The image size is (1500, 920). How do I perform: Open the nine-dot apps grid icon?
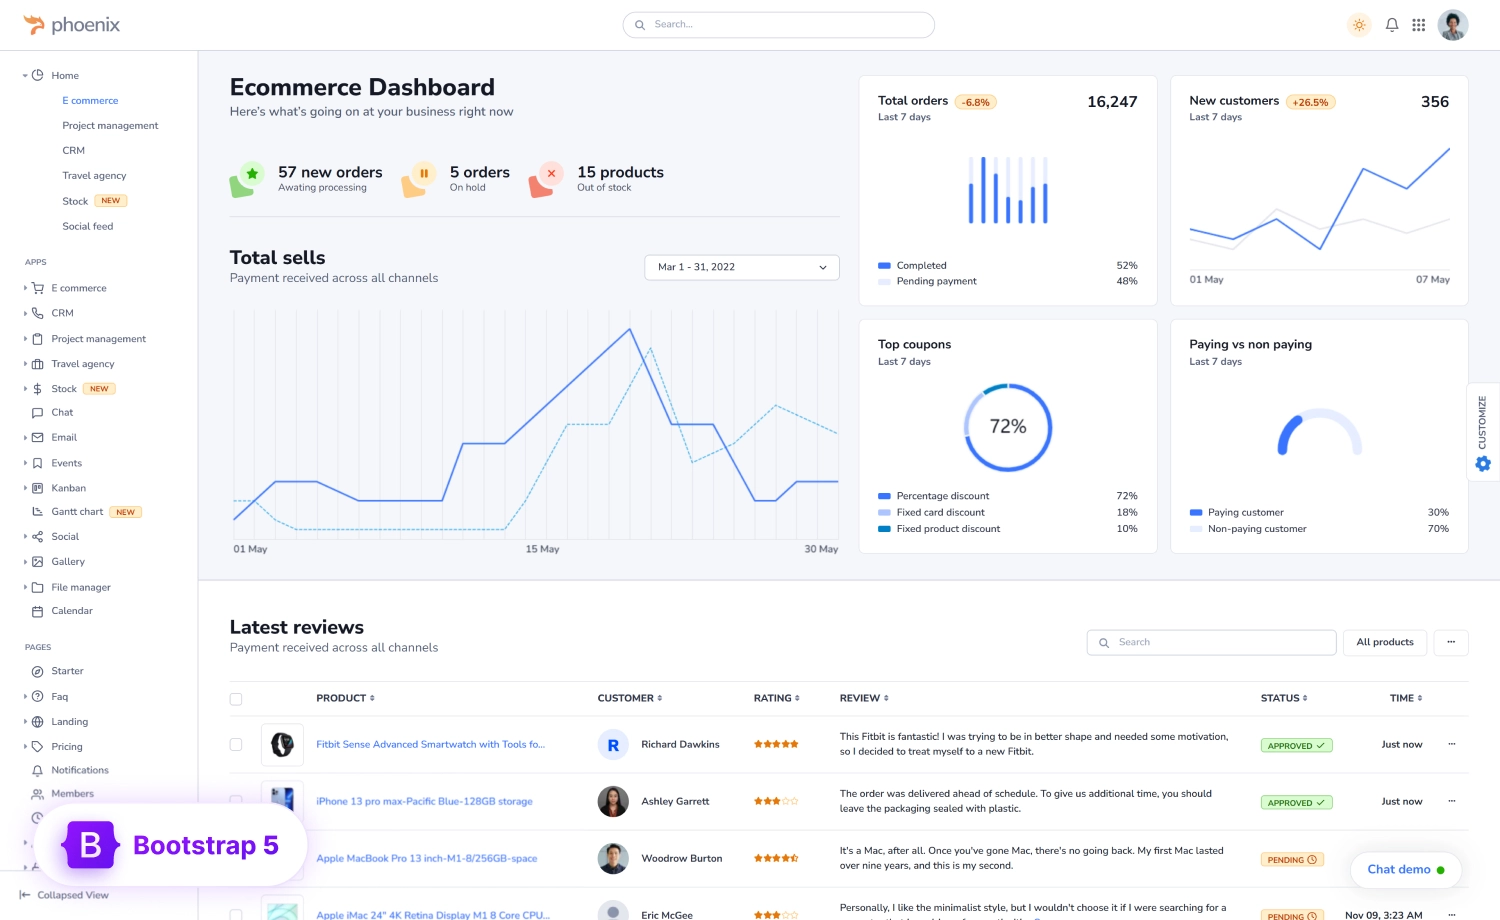pos(1419,25)
